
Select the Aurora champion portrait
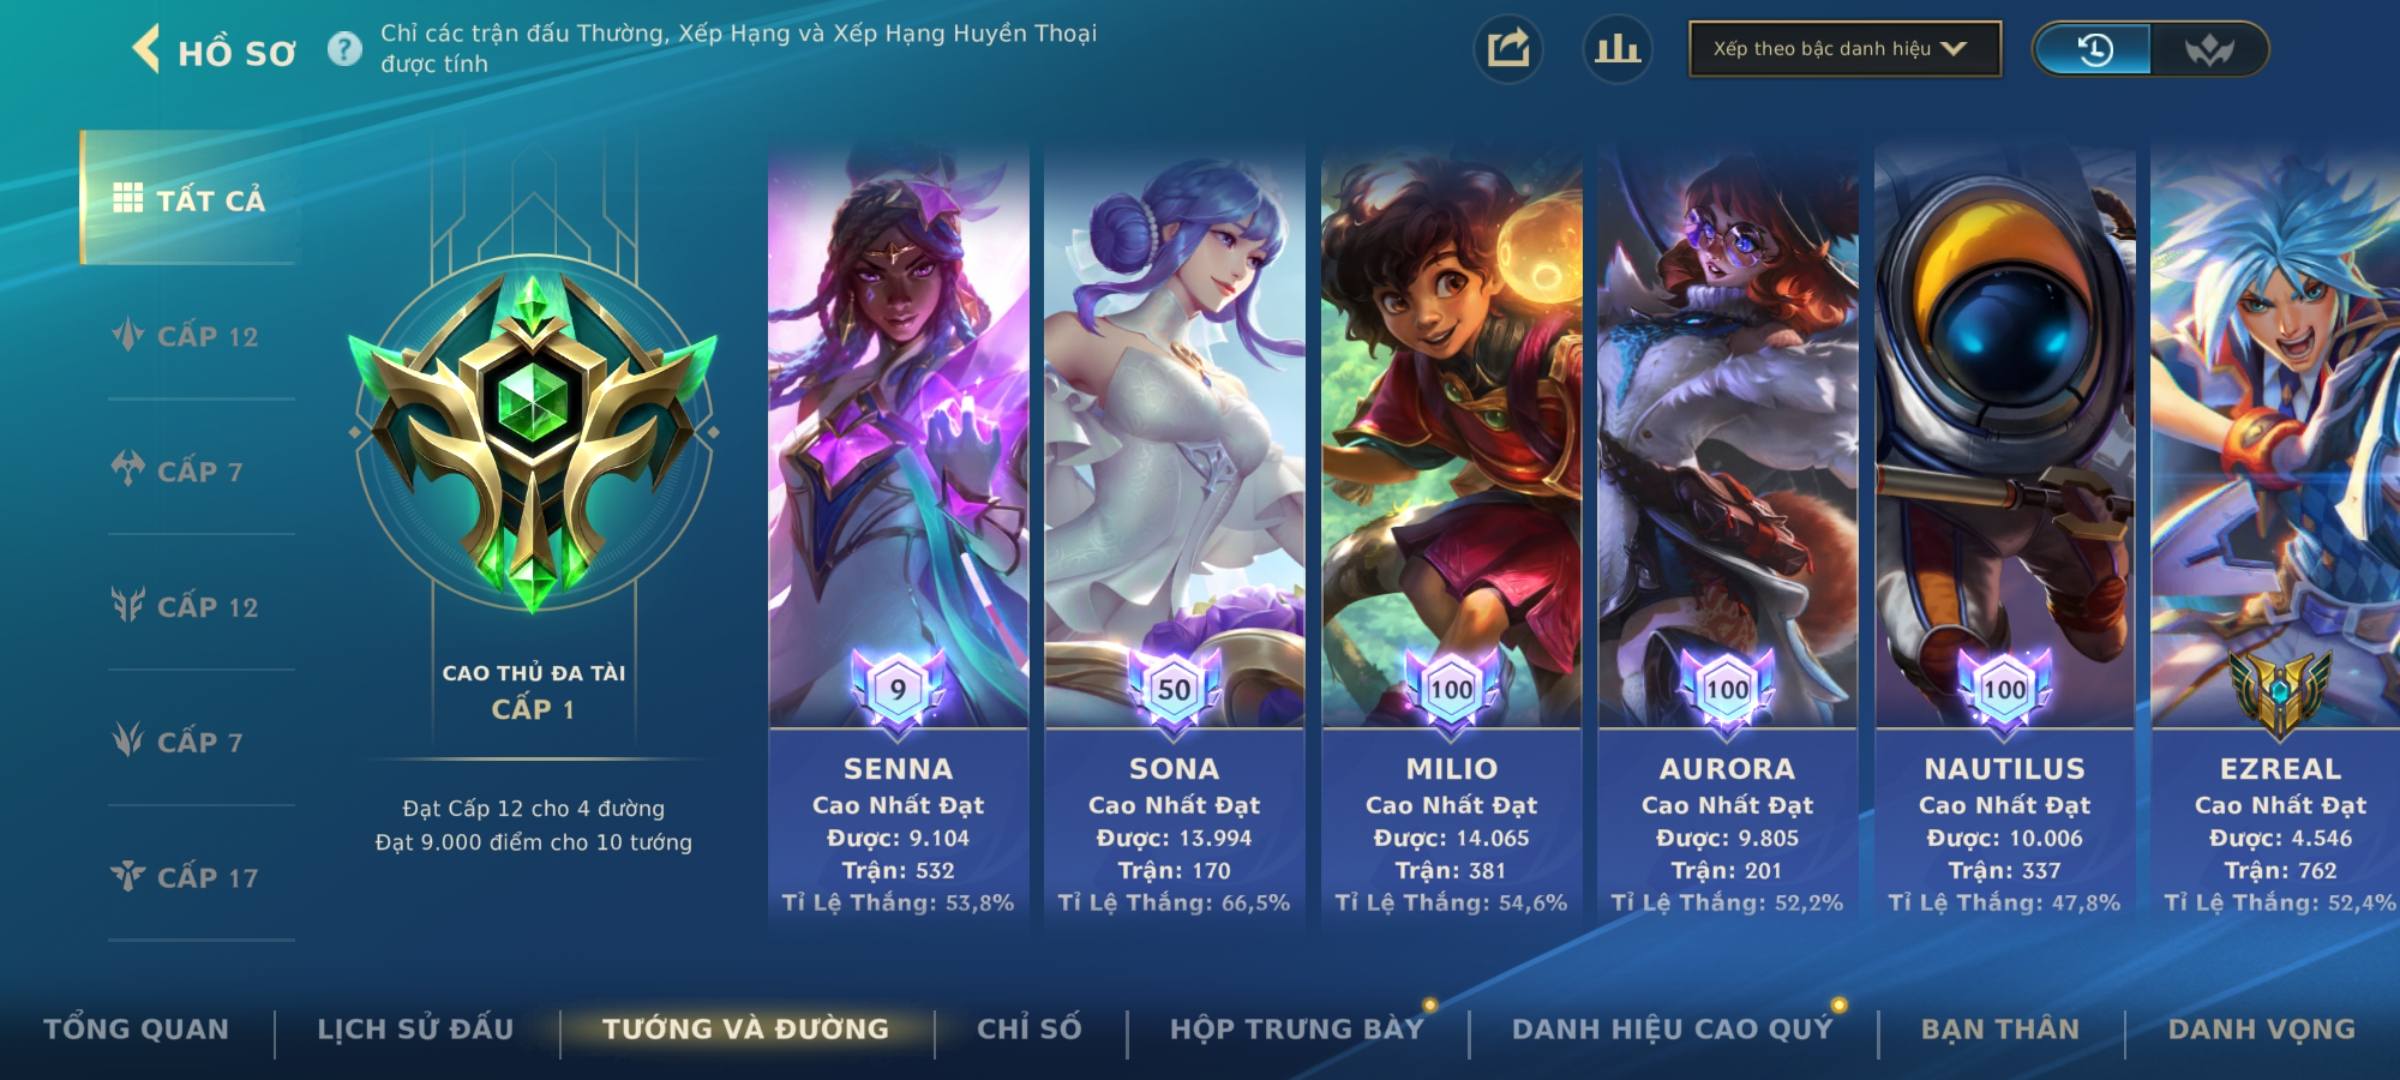[1727, 435]
